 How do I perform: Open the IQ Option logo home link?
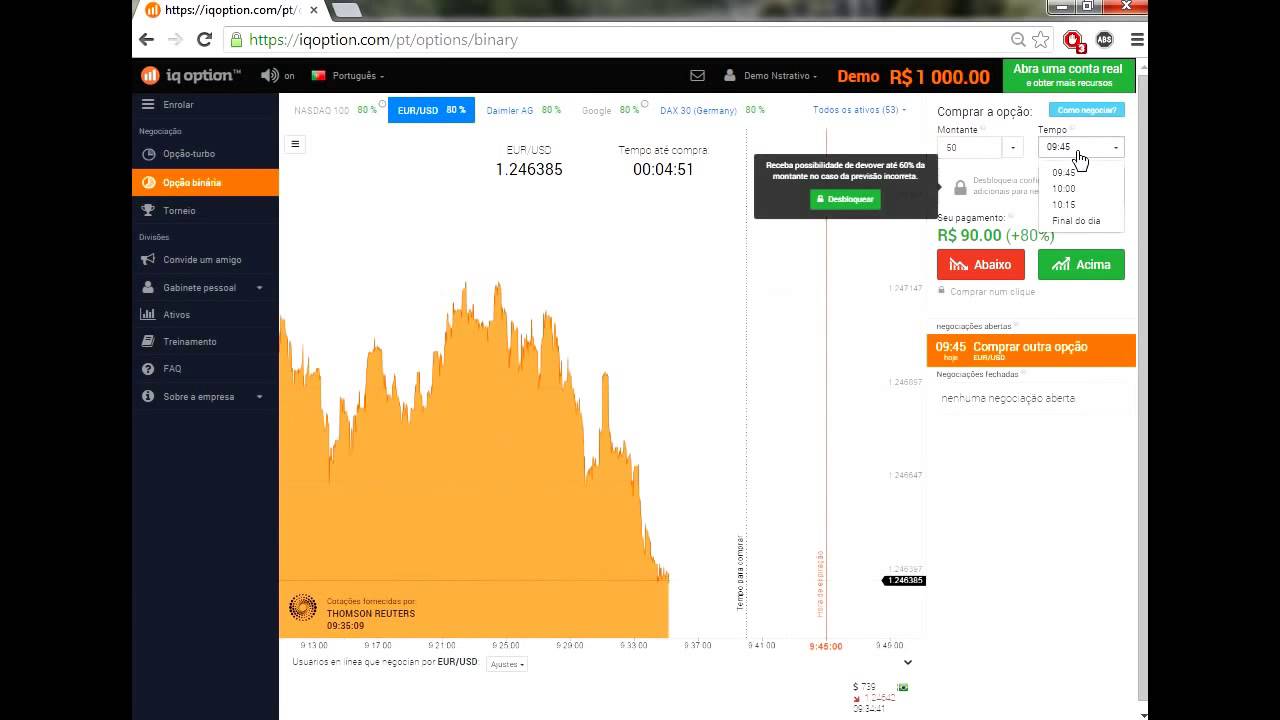[191, 75]
